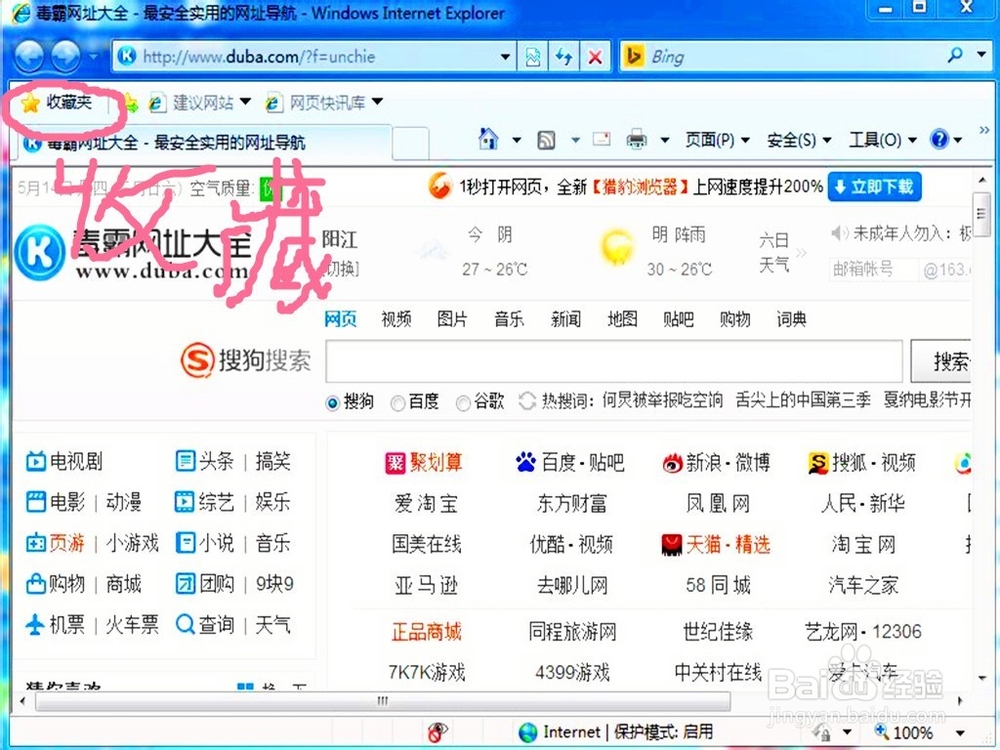Click the vertical scrollbar thumb
1000x750 pixels.
point(982,212)
